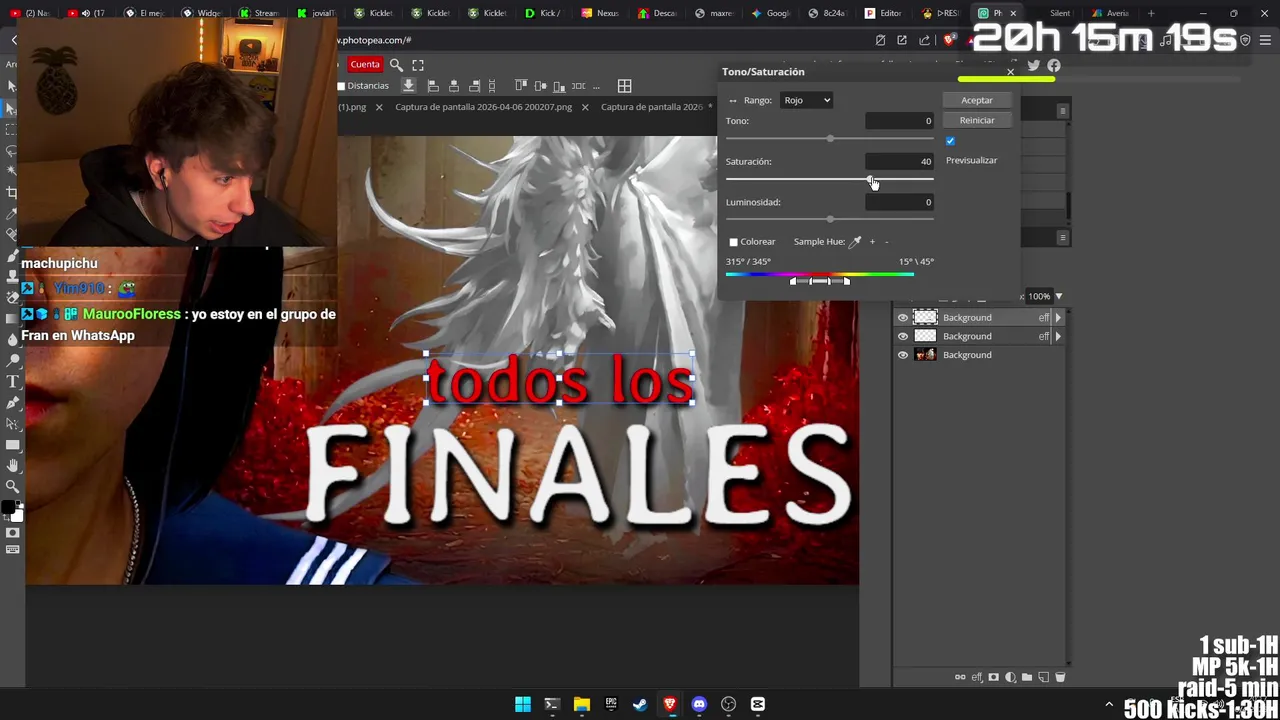Open layer effects eff icon at panel bottom
The width and height of the screenshot is (1280, 720).
[977, 677]
